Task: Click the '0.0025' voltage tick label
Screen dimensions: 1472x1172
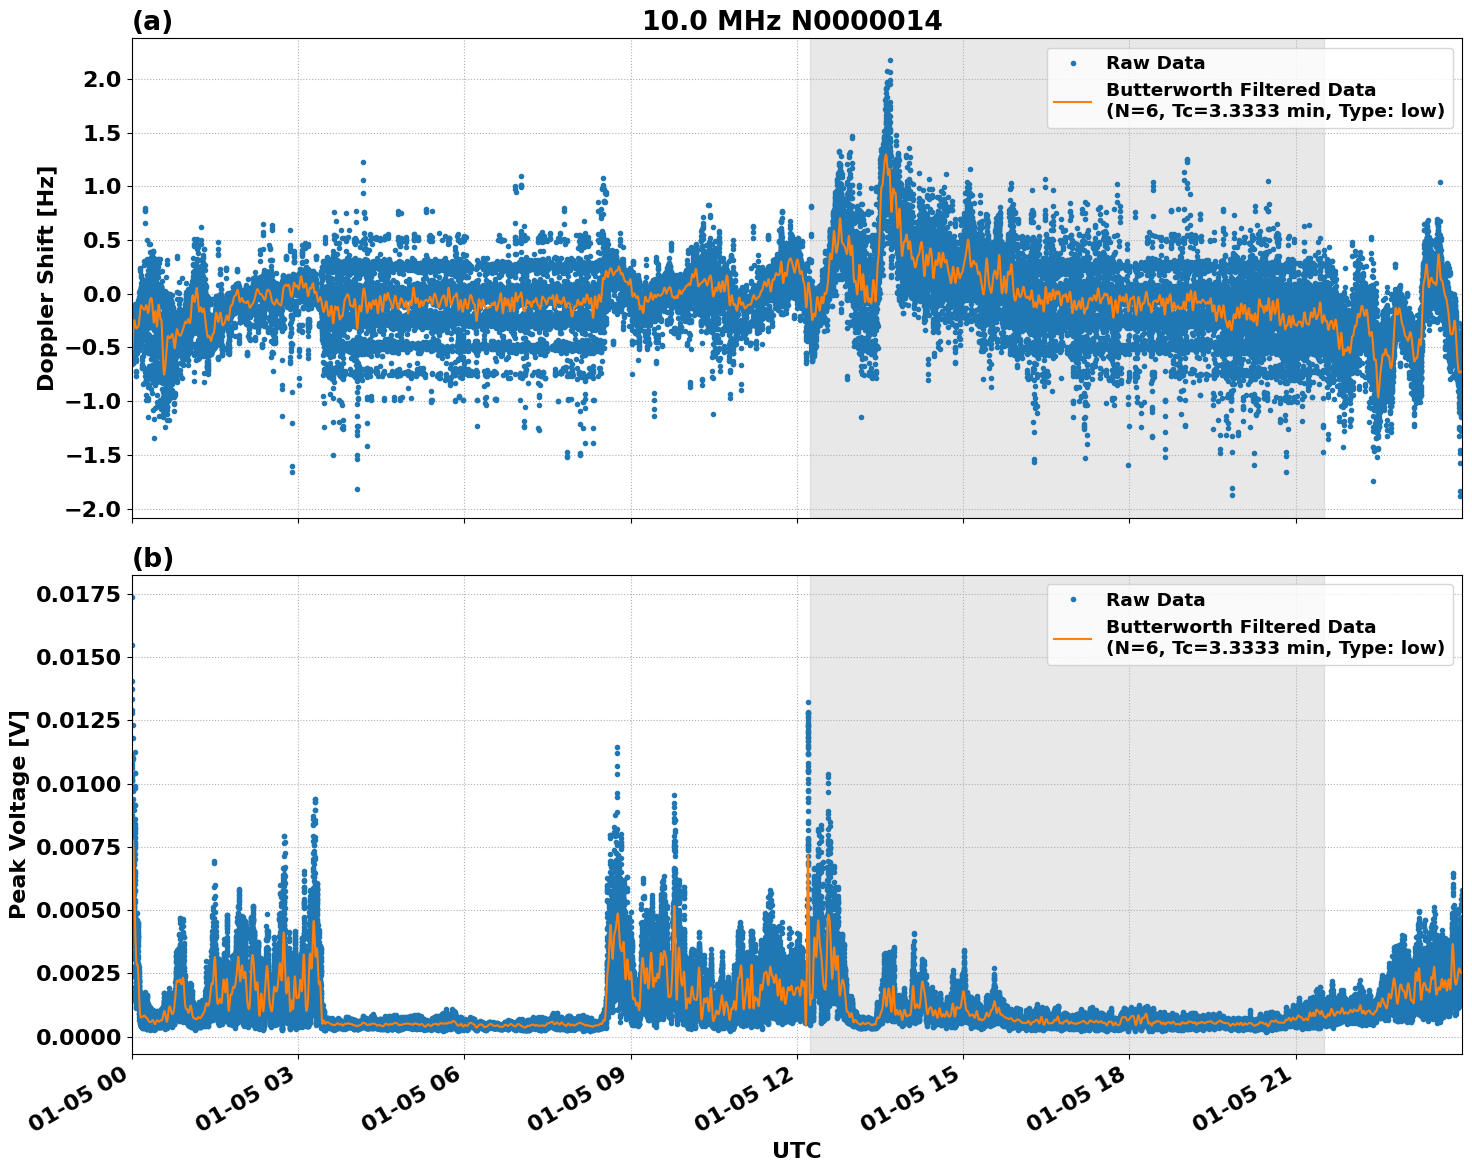Action: [x=78, y=973]
